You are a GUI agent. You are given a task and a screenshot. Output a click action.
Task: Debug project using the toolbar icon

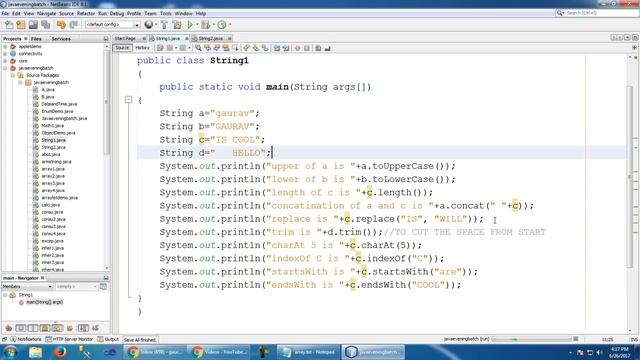pyautogui.click(x=206, y=25)
